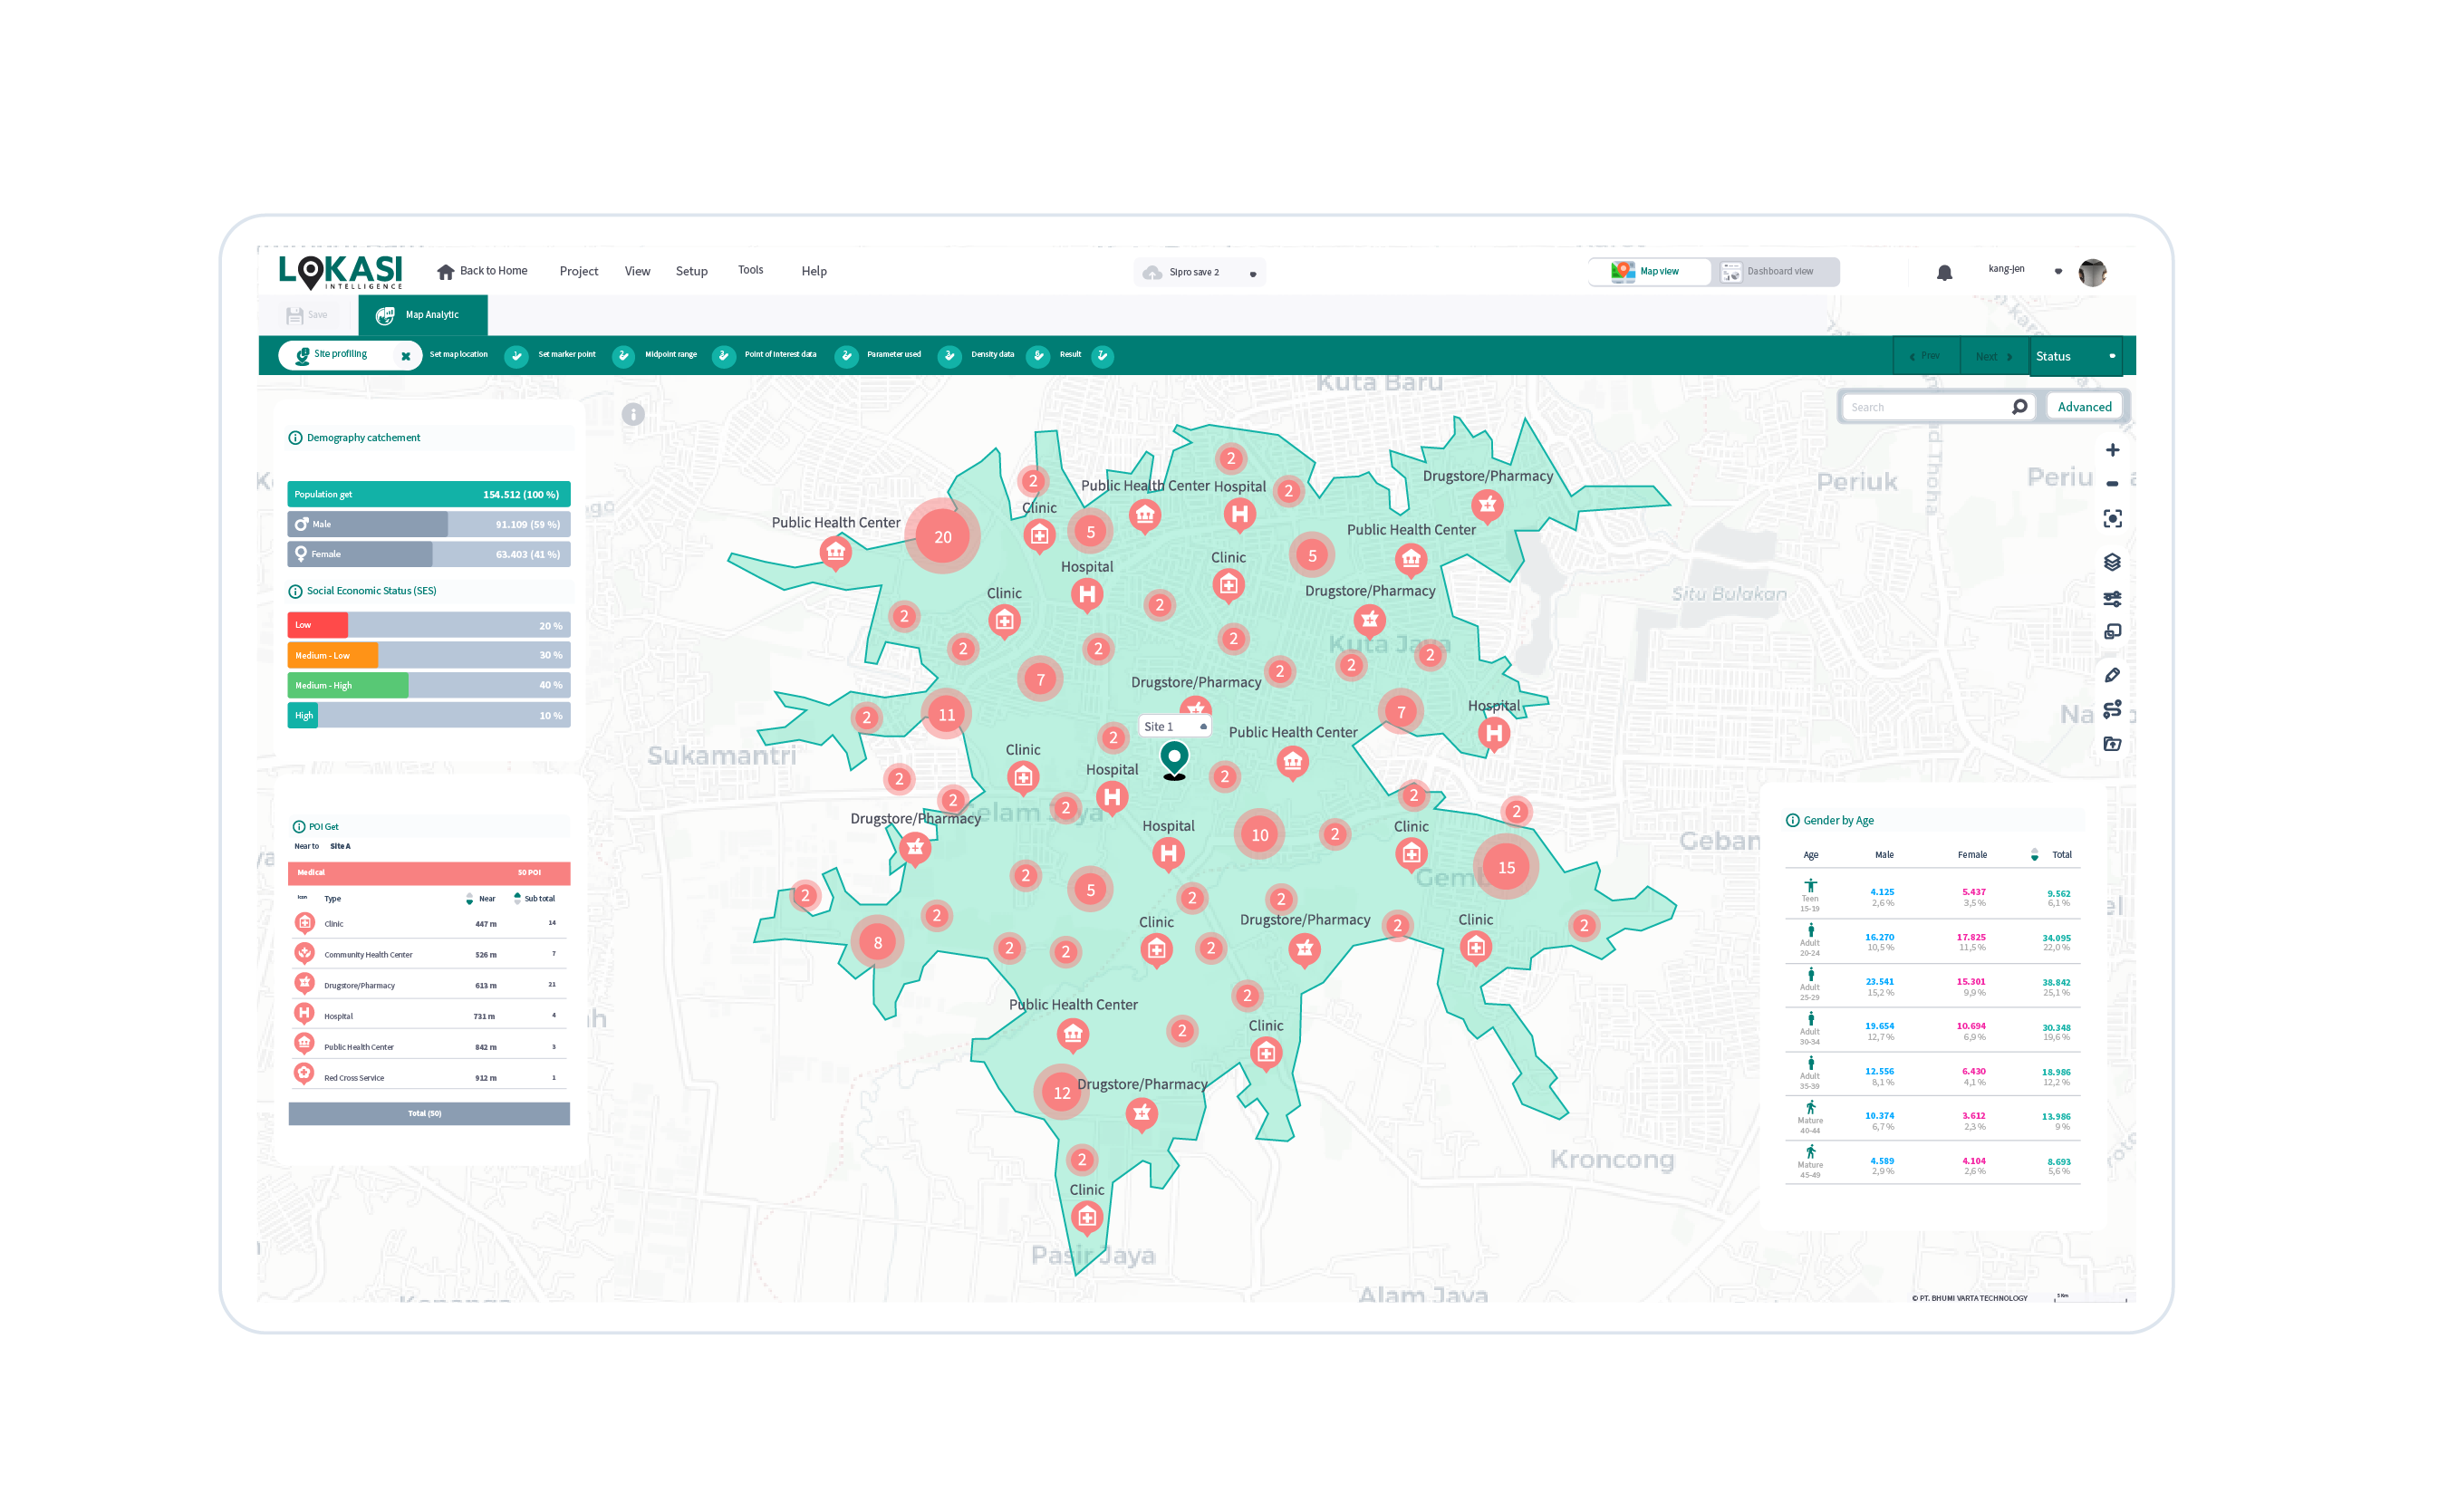This screenshot has width=2438, height=1512.
Task: Open the Tools menu
Action: (750, 270)
